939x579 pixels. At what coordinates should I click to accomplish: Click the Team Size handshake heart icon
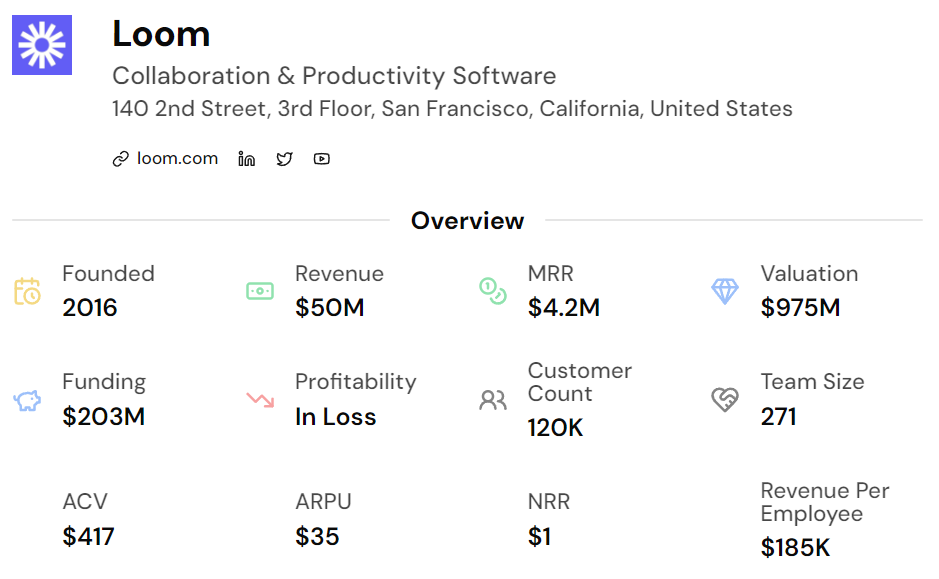(725, 399)
